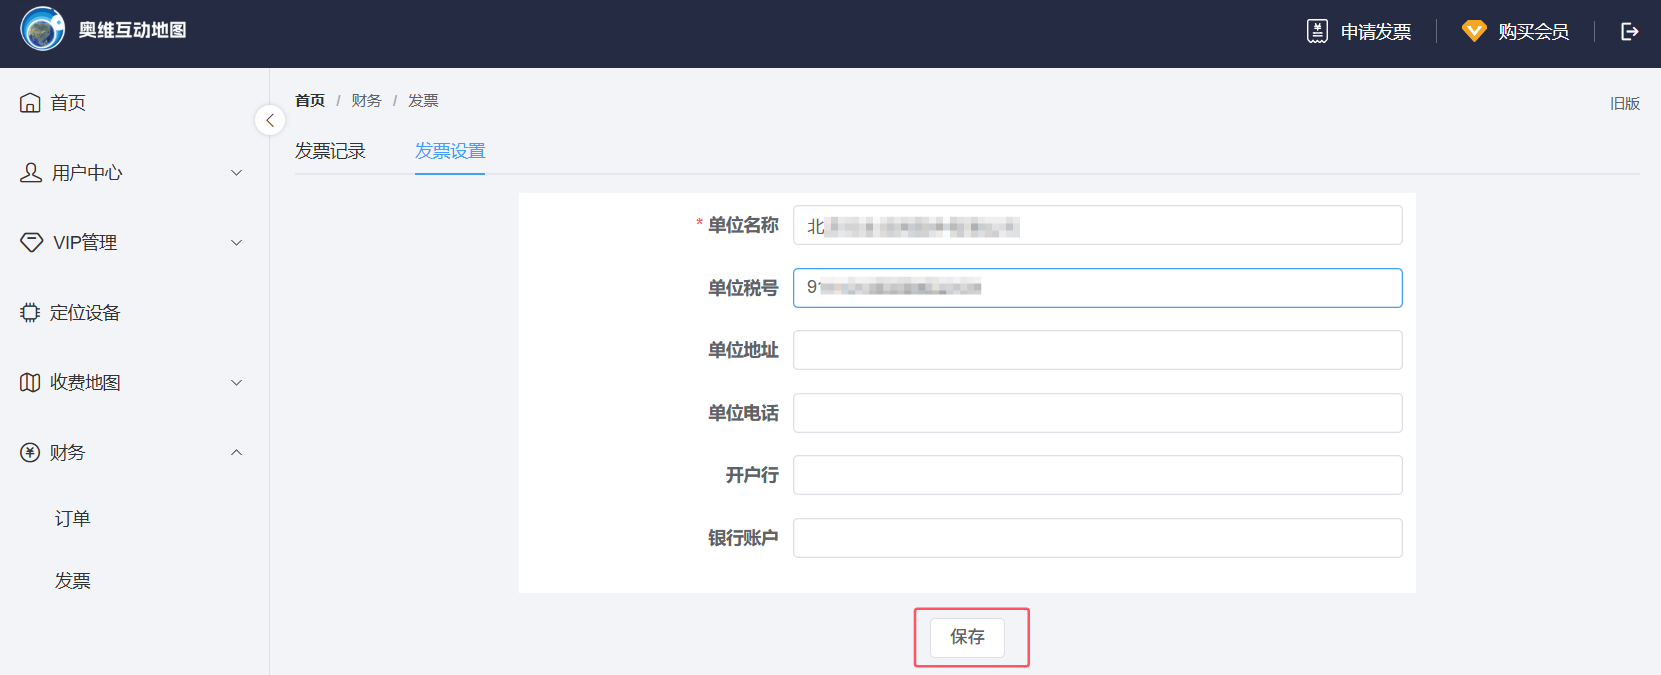This screenshot has height=675, width=1661.
Task: Click the VIP diamond icon in header
Action: (x=1473, y=31)
